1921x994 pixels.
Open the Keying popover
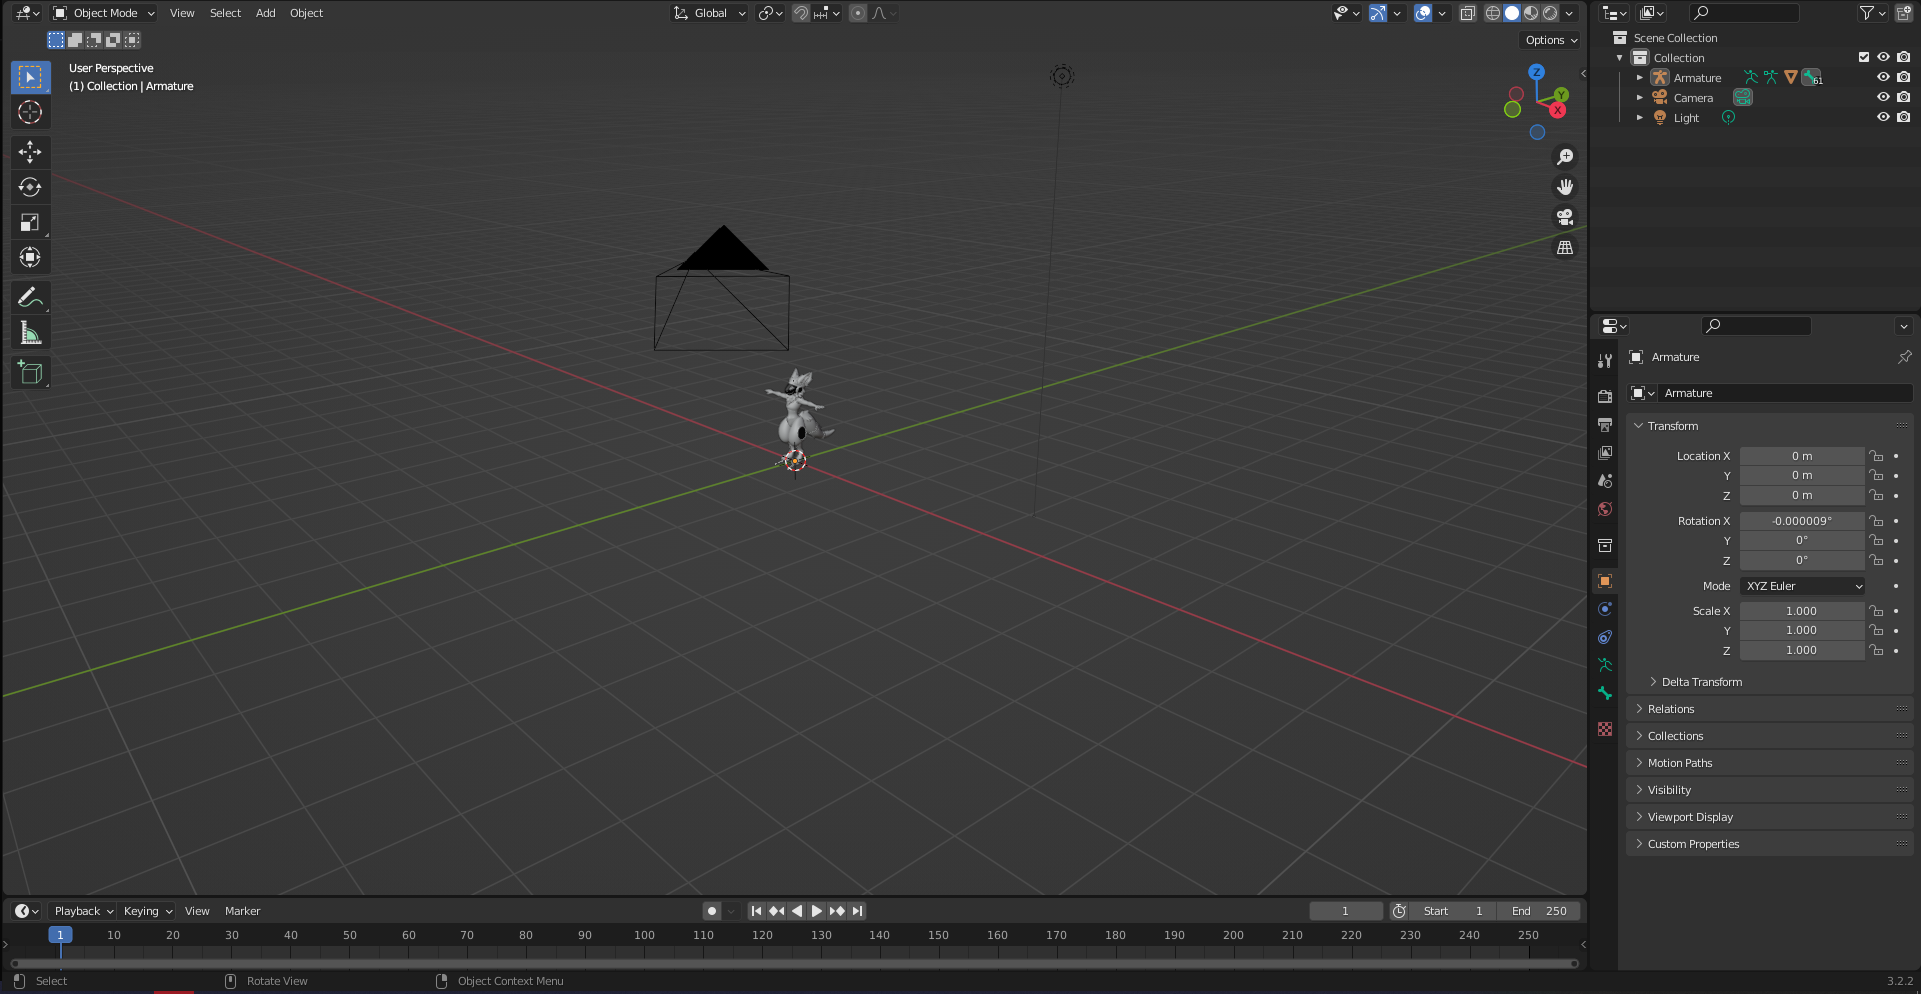[148, 911]
